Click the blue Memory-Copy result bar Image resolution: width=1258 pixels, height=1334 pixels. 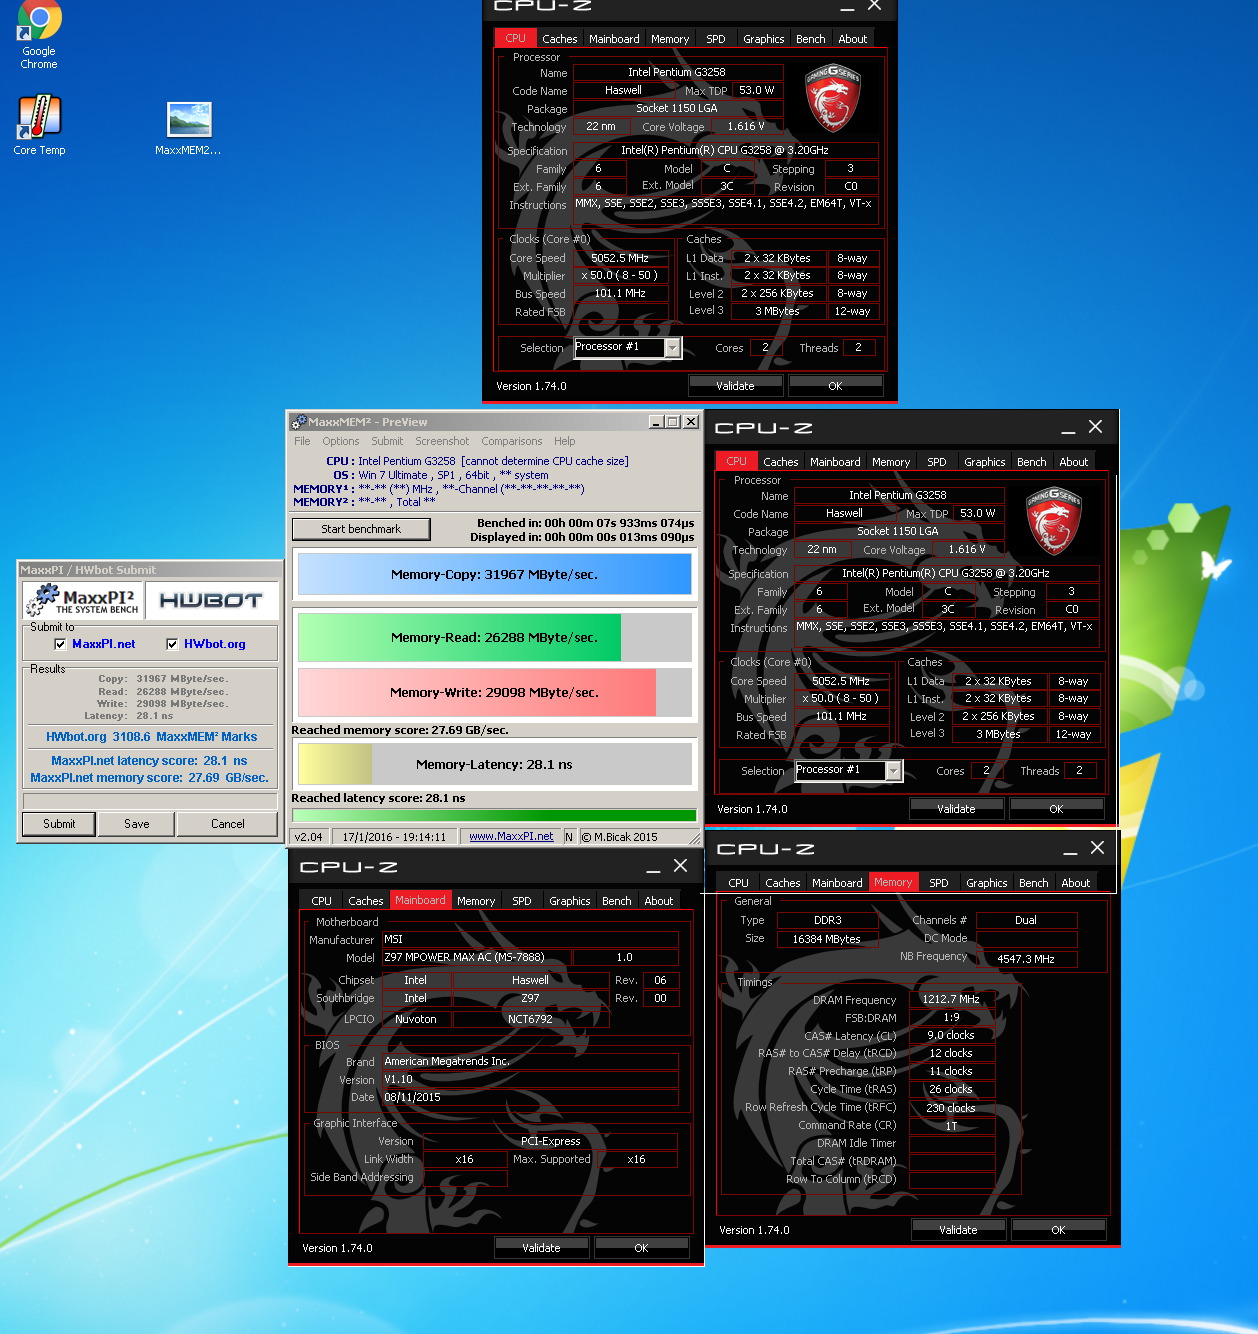(x=494, y=575)
